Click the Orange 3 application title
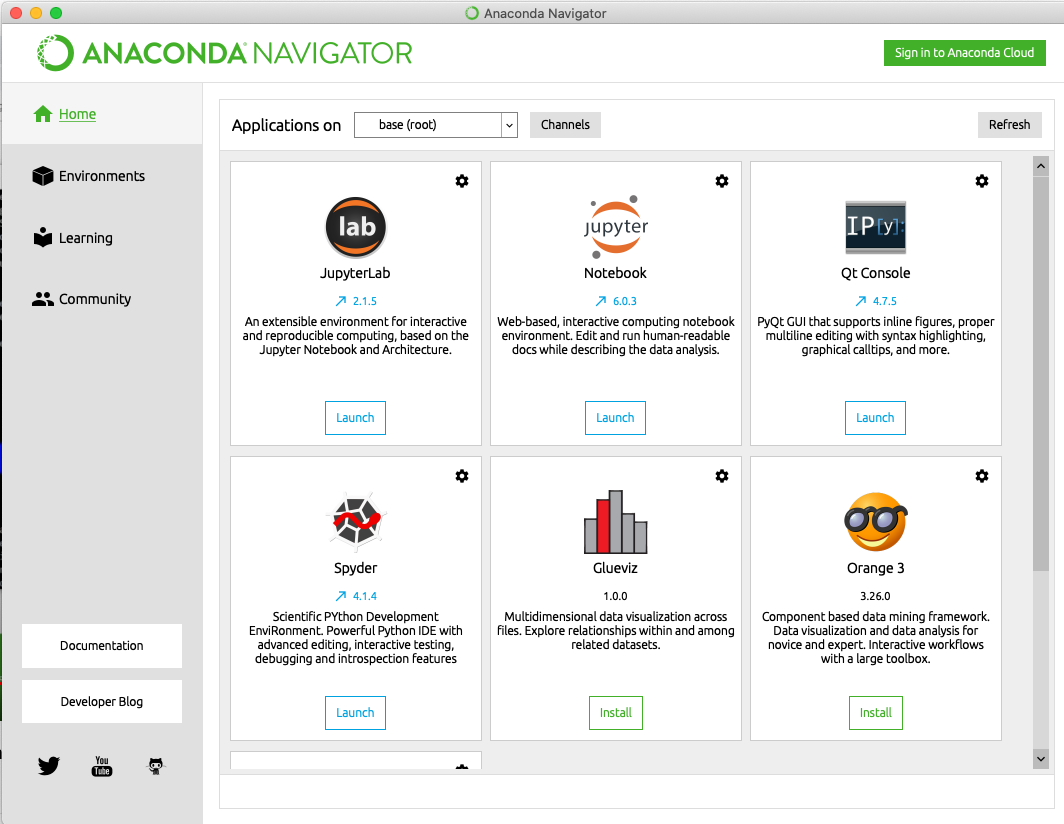This screenshot has height=824, width=1064. click(875, 568)
